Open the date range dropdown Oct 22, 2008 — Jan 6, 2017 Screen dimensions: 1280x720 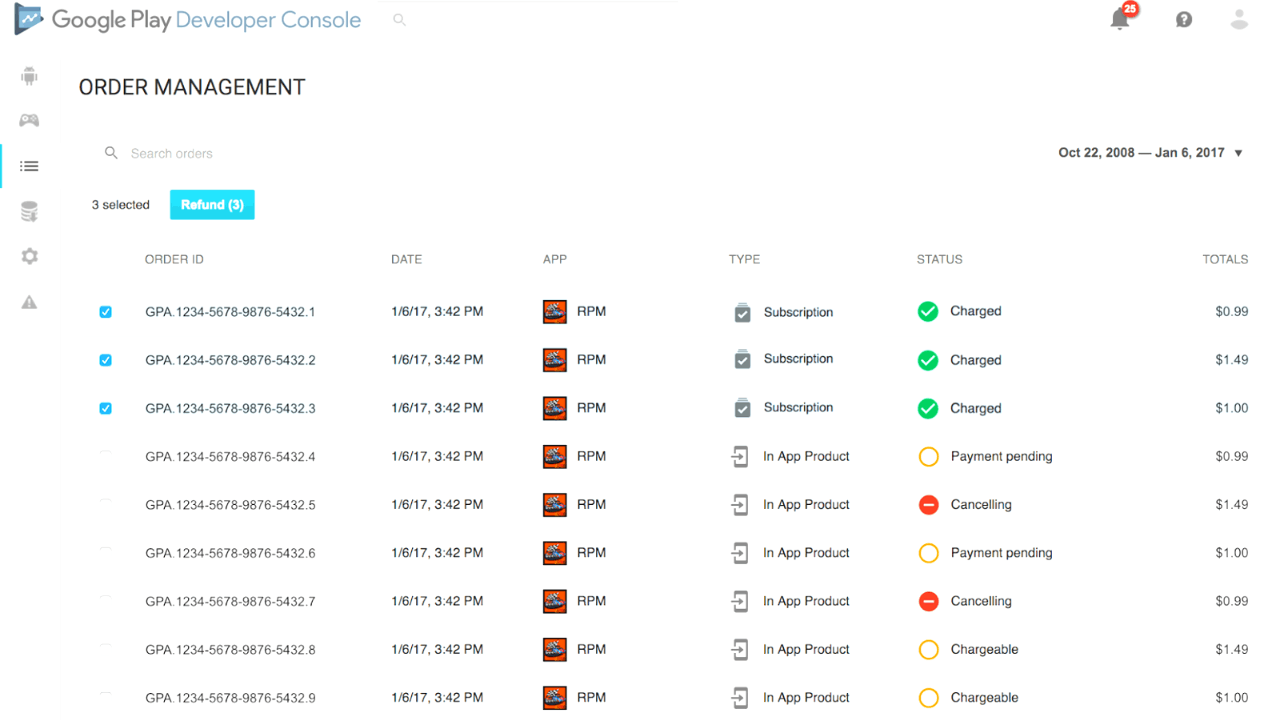1150,153
